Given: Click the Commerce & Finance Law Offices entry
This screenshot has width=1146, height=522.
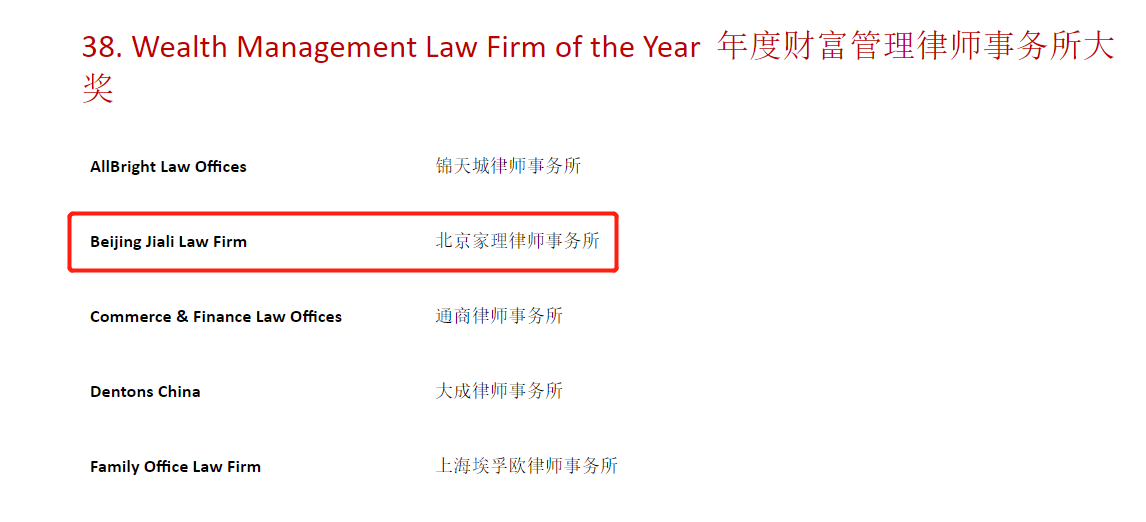Looking at the screenshot, I should pyautogui.click(x=216, y=317).
